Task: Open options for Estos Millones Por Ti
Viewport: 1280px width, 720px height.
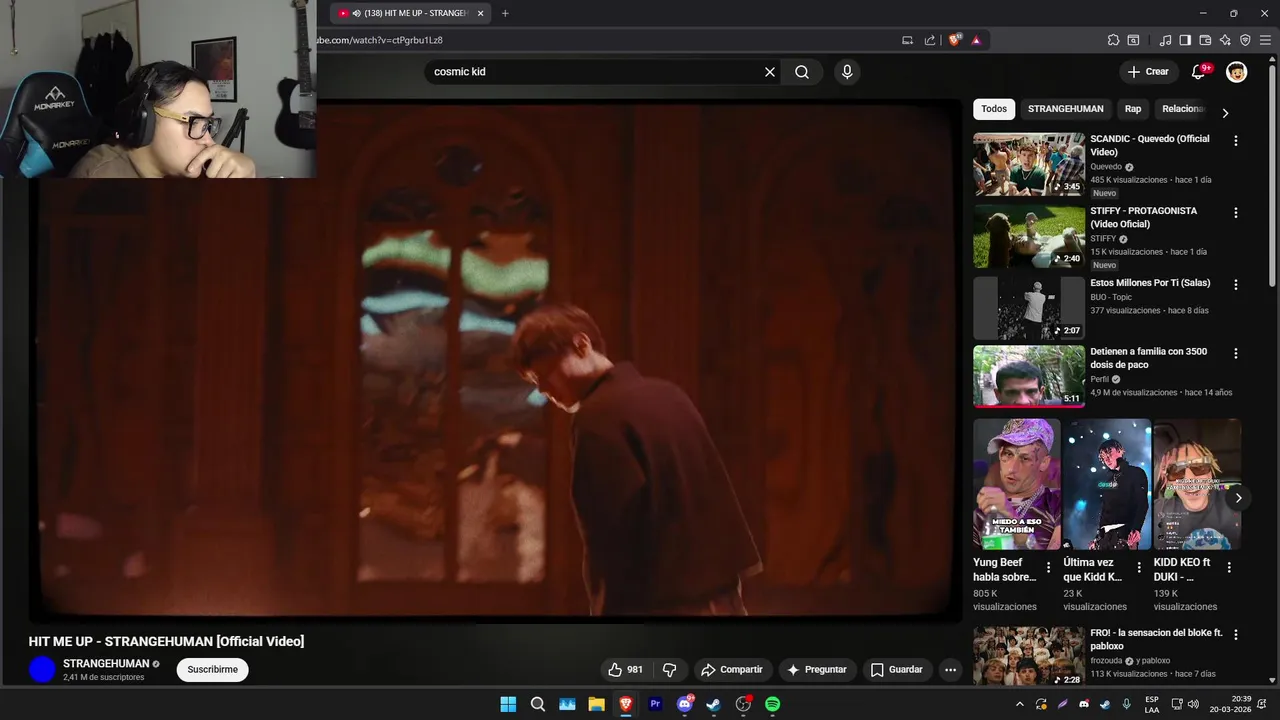Action: click(x=1236, y=285)
